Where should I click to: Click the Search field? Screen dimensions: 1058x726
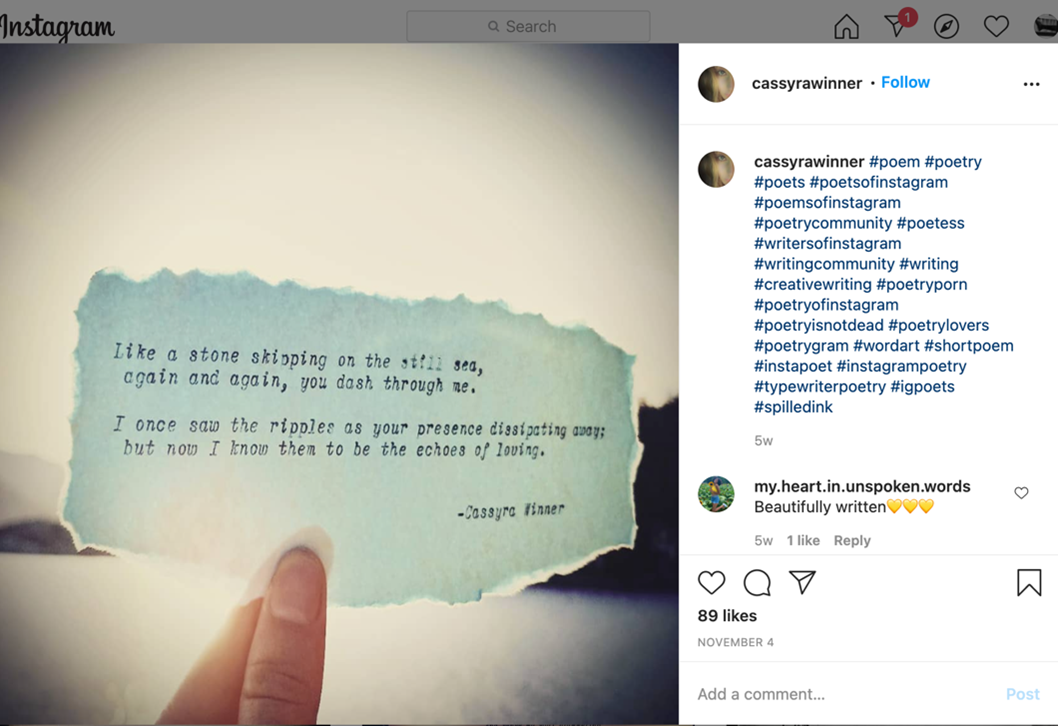pos(528,26)
